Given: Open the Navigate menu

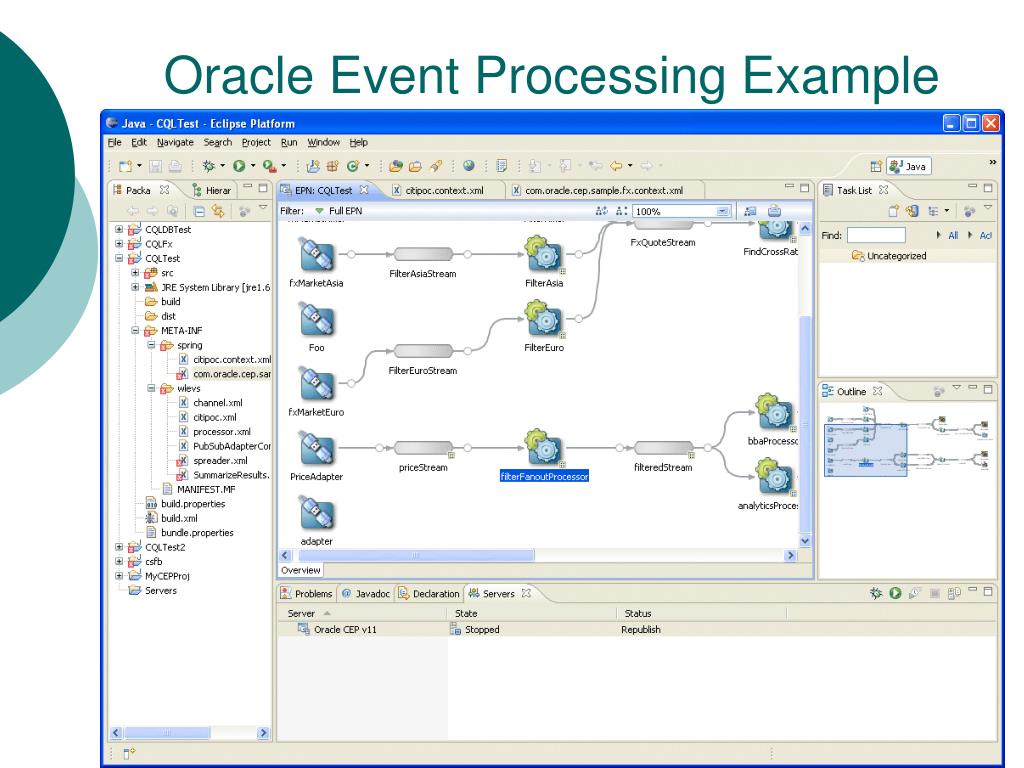Looking at the screenshot, I should coord(175,142).
